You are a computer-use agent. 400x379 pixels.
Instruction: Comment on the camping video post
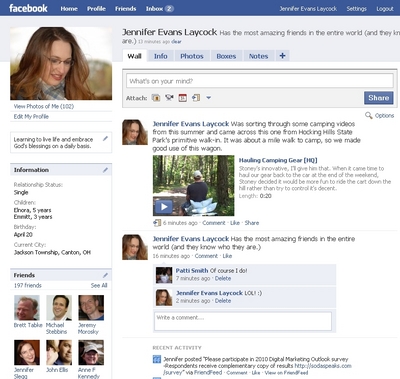(214, 223)
